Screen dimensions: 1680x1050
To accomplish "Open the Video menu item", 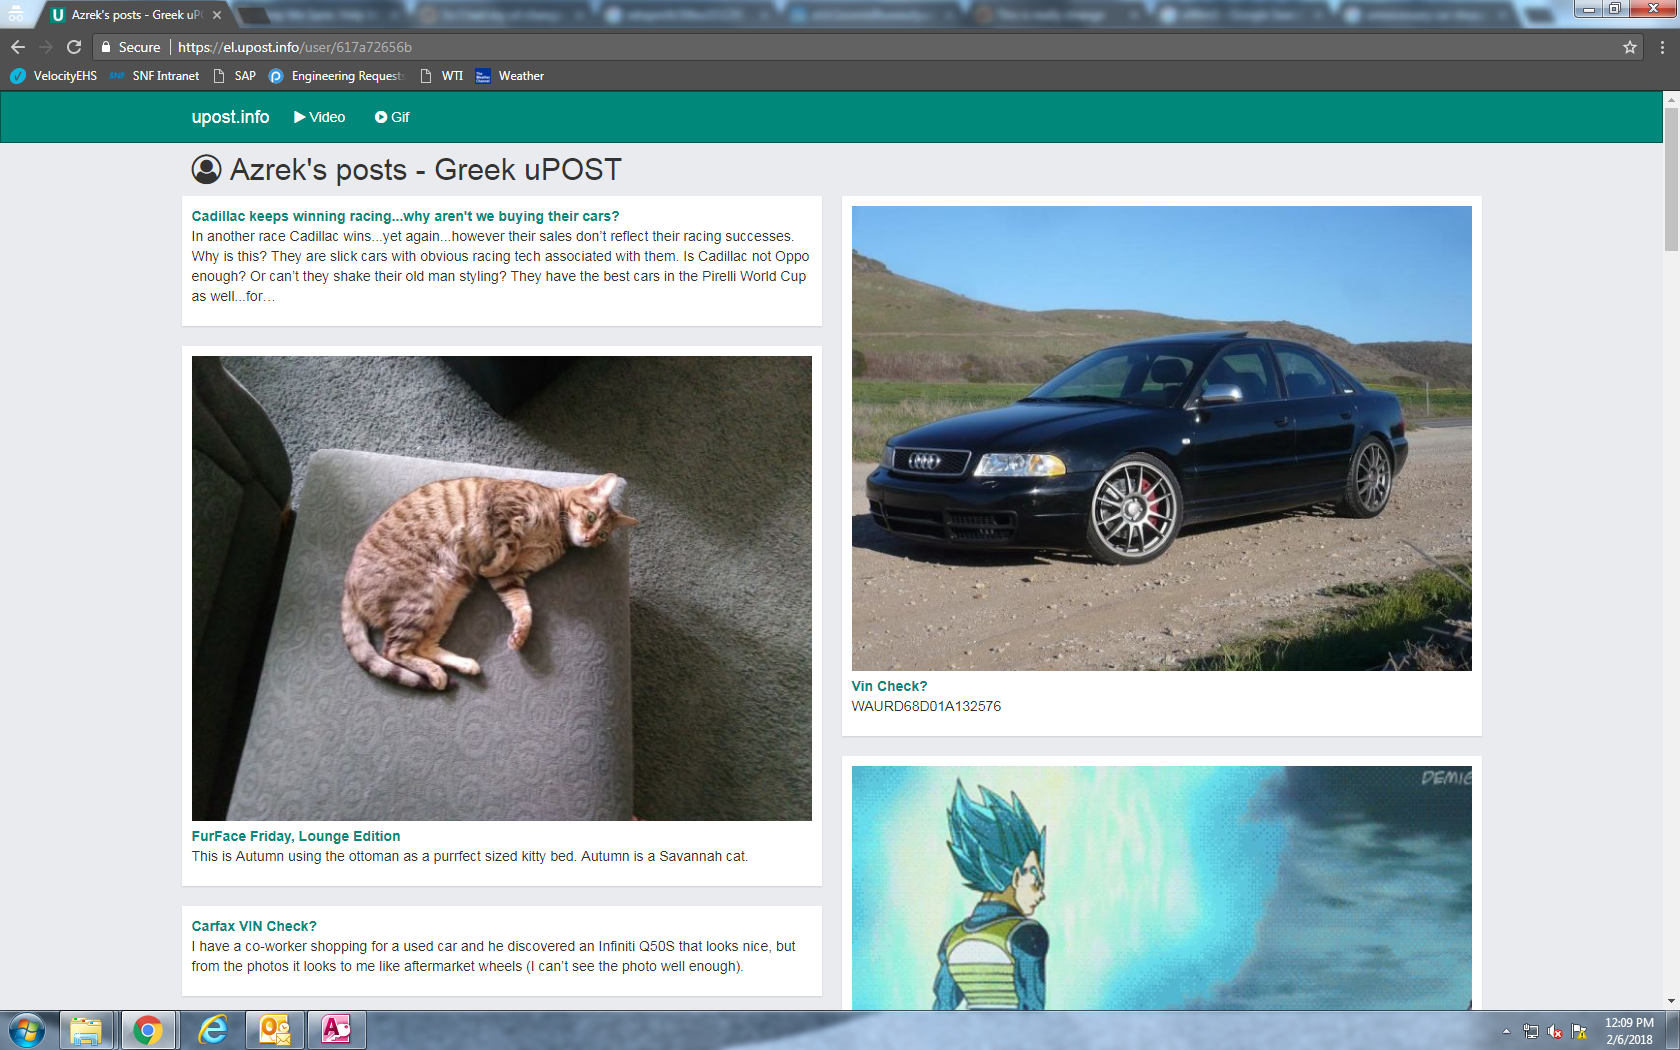I will (x=319, y=117).
